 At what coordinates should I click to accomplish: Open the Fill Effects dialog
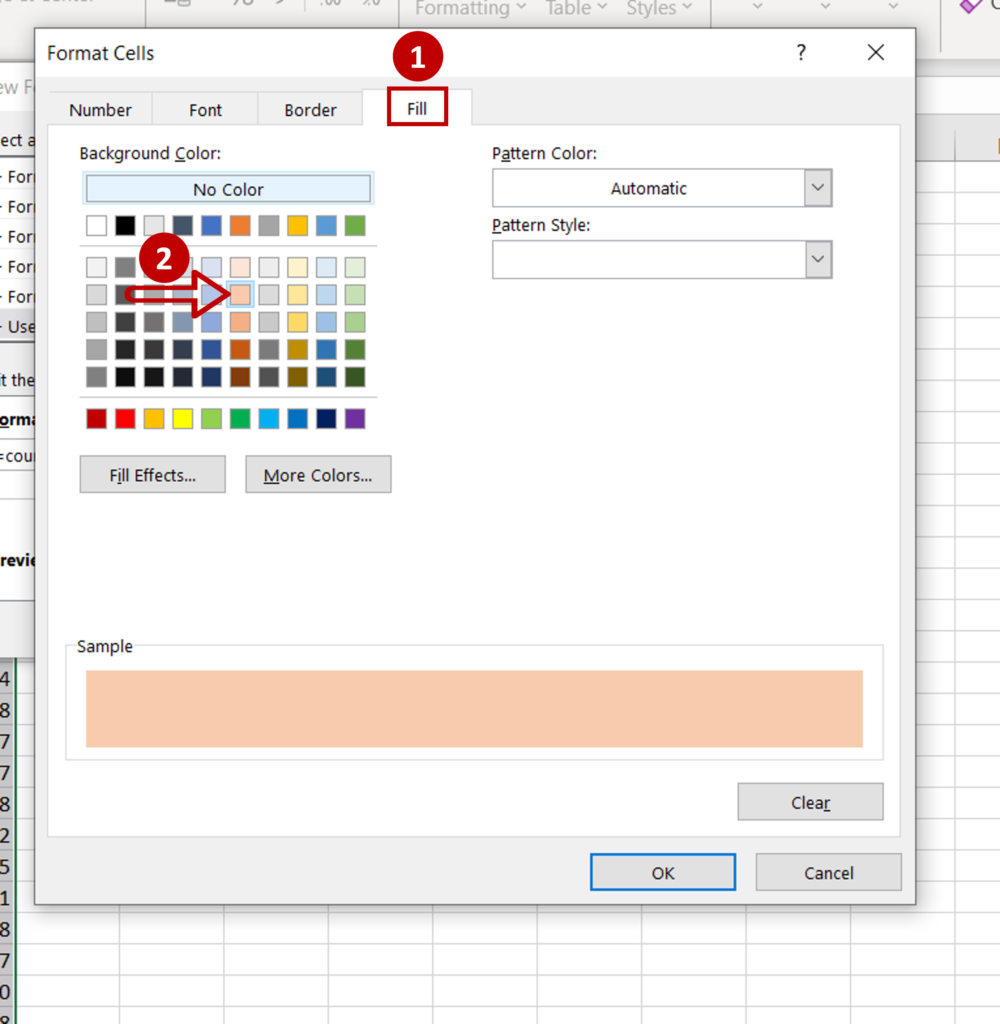[152, 474]
